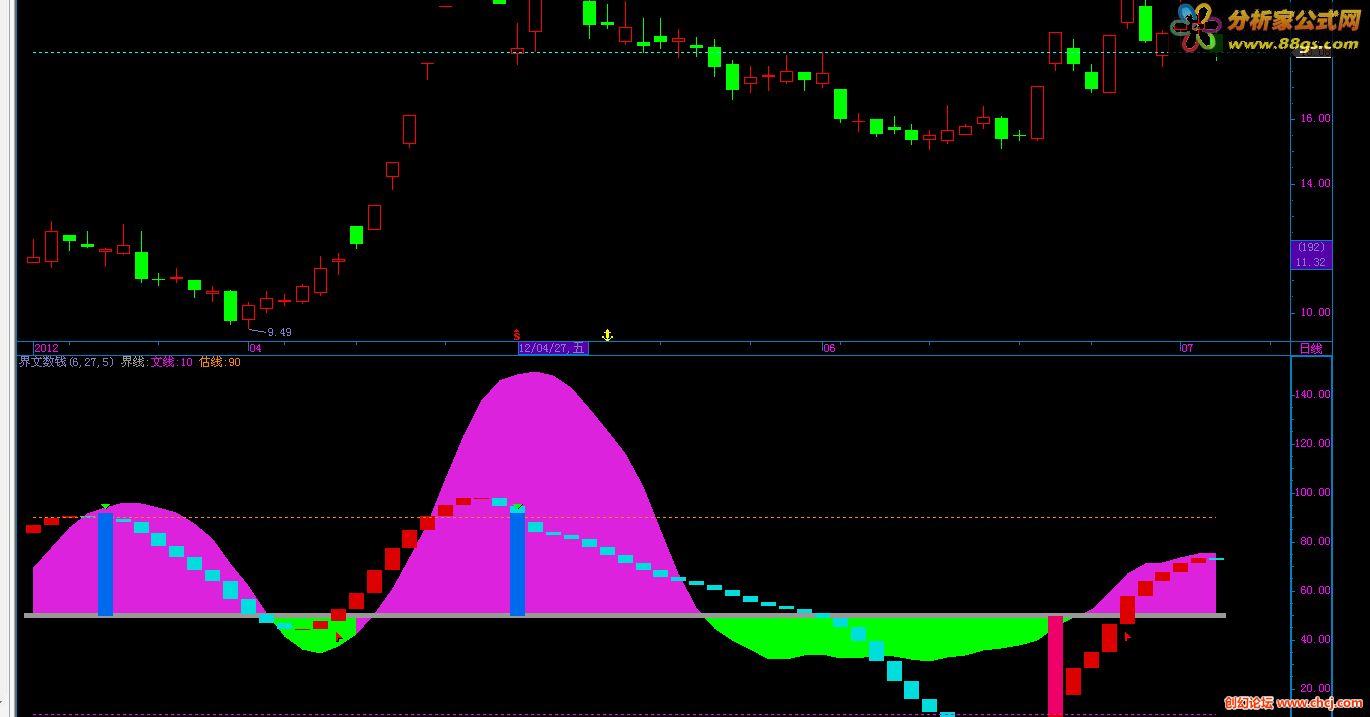This screenshot has width=1370, height=717.
Task: Click the 06 month label on the time axis
Action: (x=828, y=348)
